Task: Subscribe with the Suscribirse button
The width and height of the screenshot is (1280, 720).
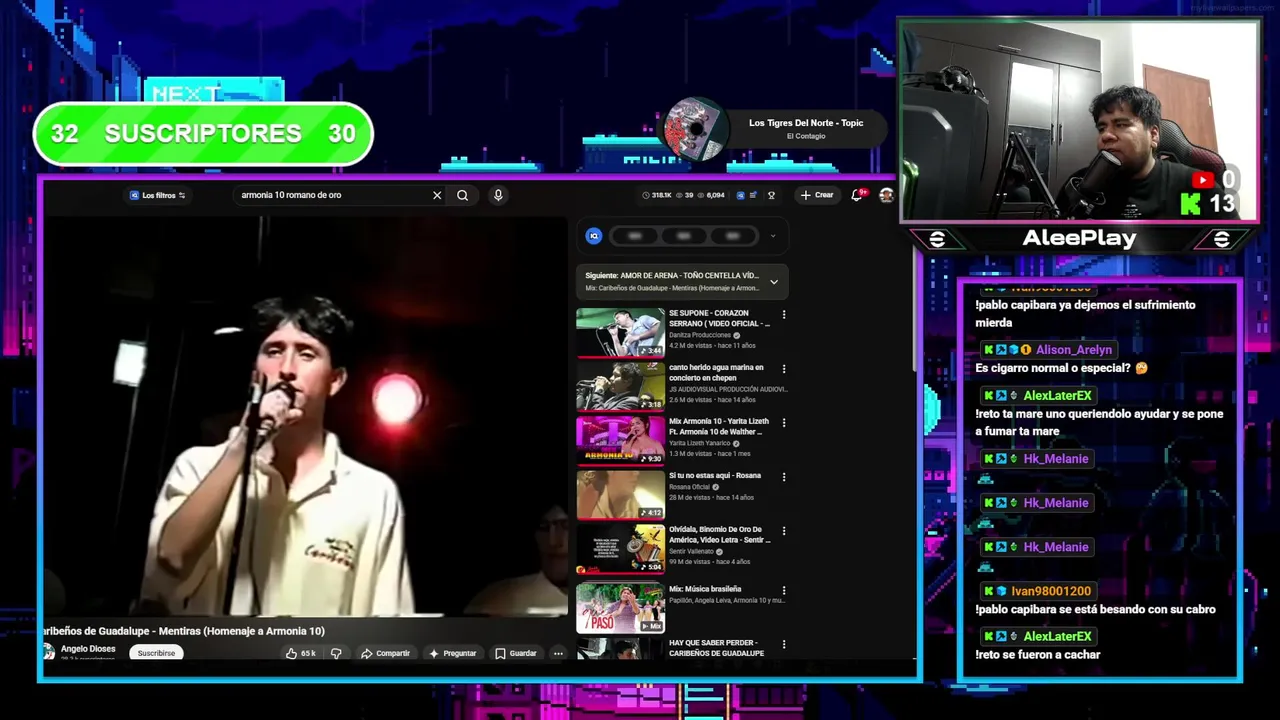Action: pyautogui.click(x=156, y=653)
